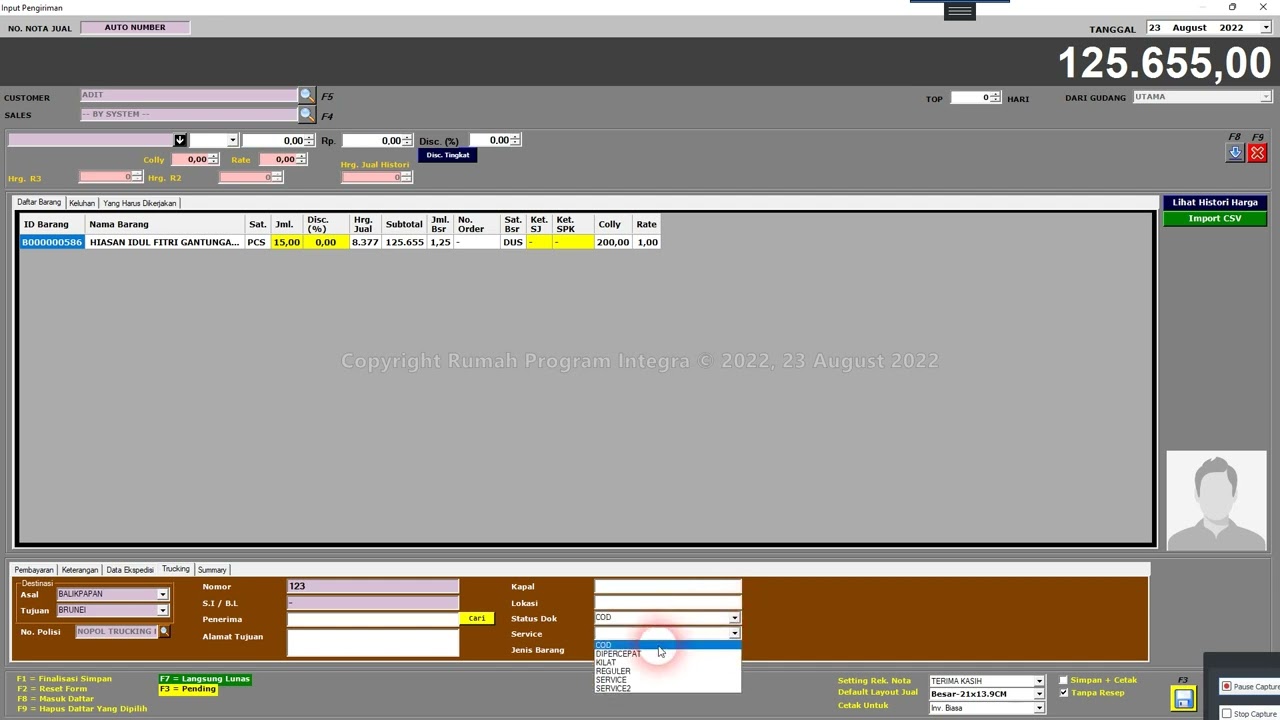This screenshot has width=1280, height=720.
Task: Click the Pause Capture record icon
Action: coord(1227,687)
